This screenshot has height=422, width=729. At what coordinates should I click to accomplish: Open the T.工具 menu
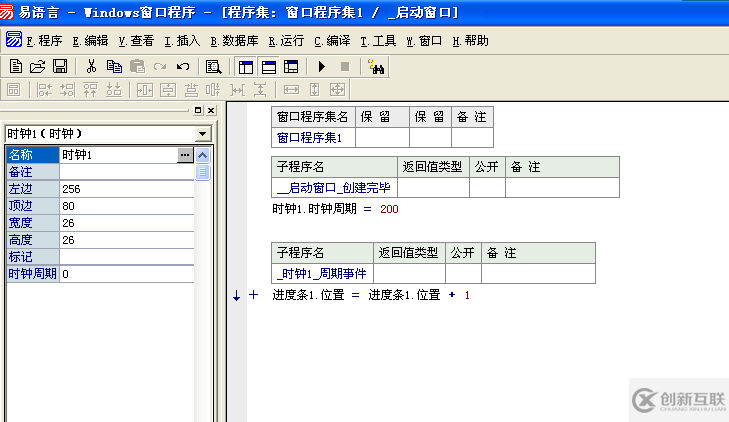click(378, 41)
